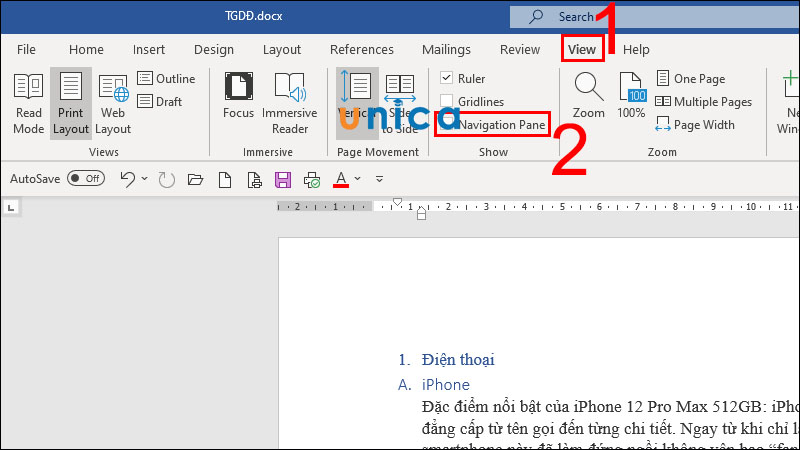The width and height of the screenshot is (800, 450).
Task: Open the Immersive Reader
Action: click(x=289, y=103)
